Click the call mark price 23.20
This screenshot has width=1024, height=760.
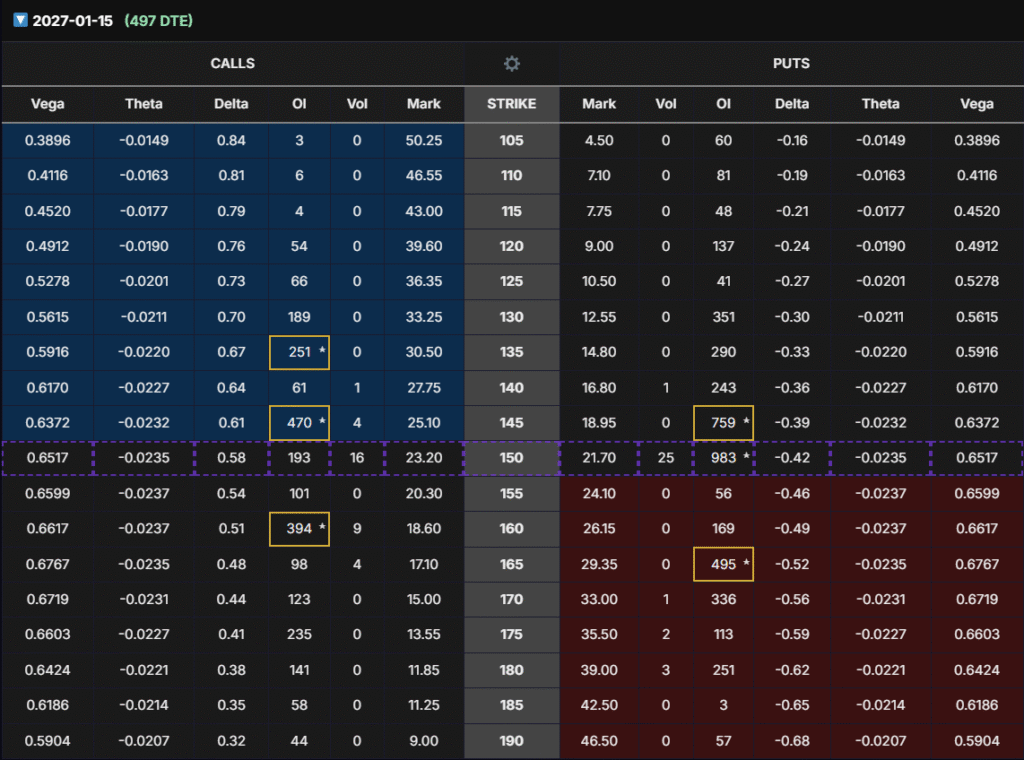[x=424, y=458]
